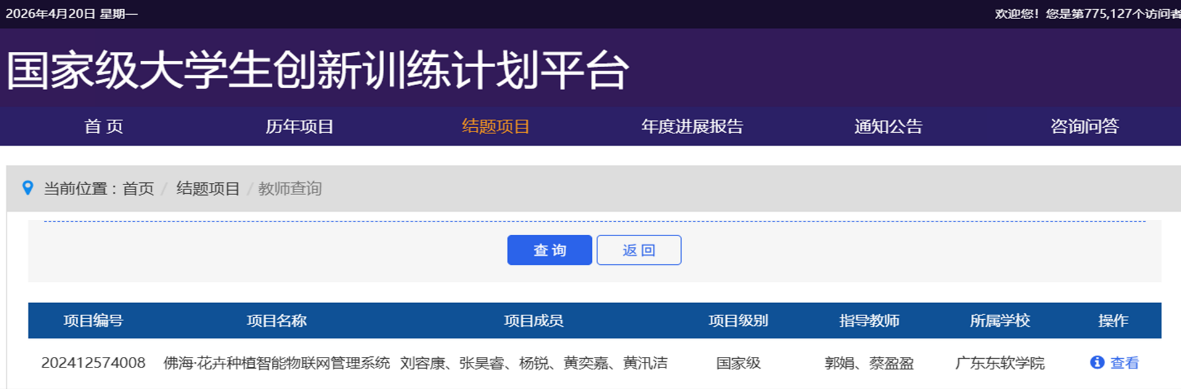
Task: Click the 所属学校 column header
Action: [x=999, y=320]
